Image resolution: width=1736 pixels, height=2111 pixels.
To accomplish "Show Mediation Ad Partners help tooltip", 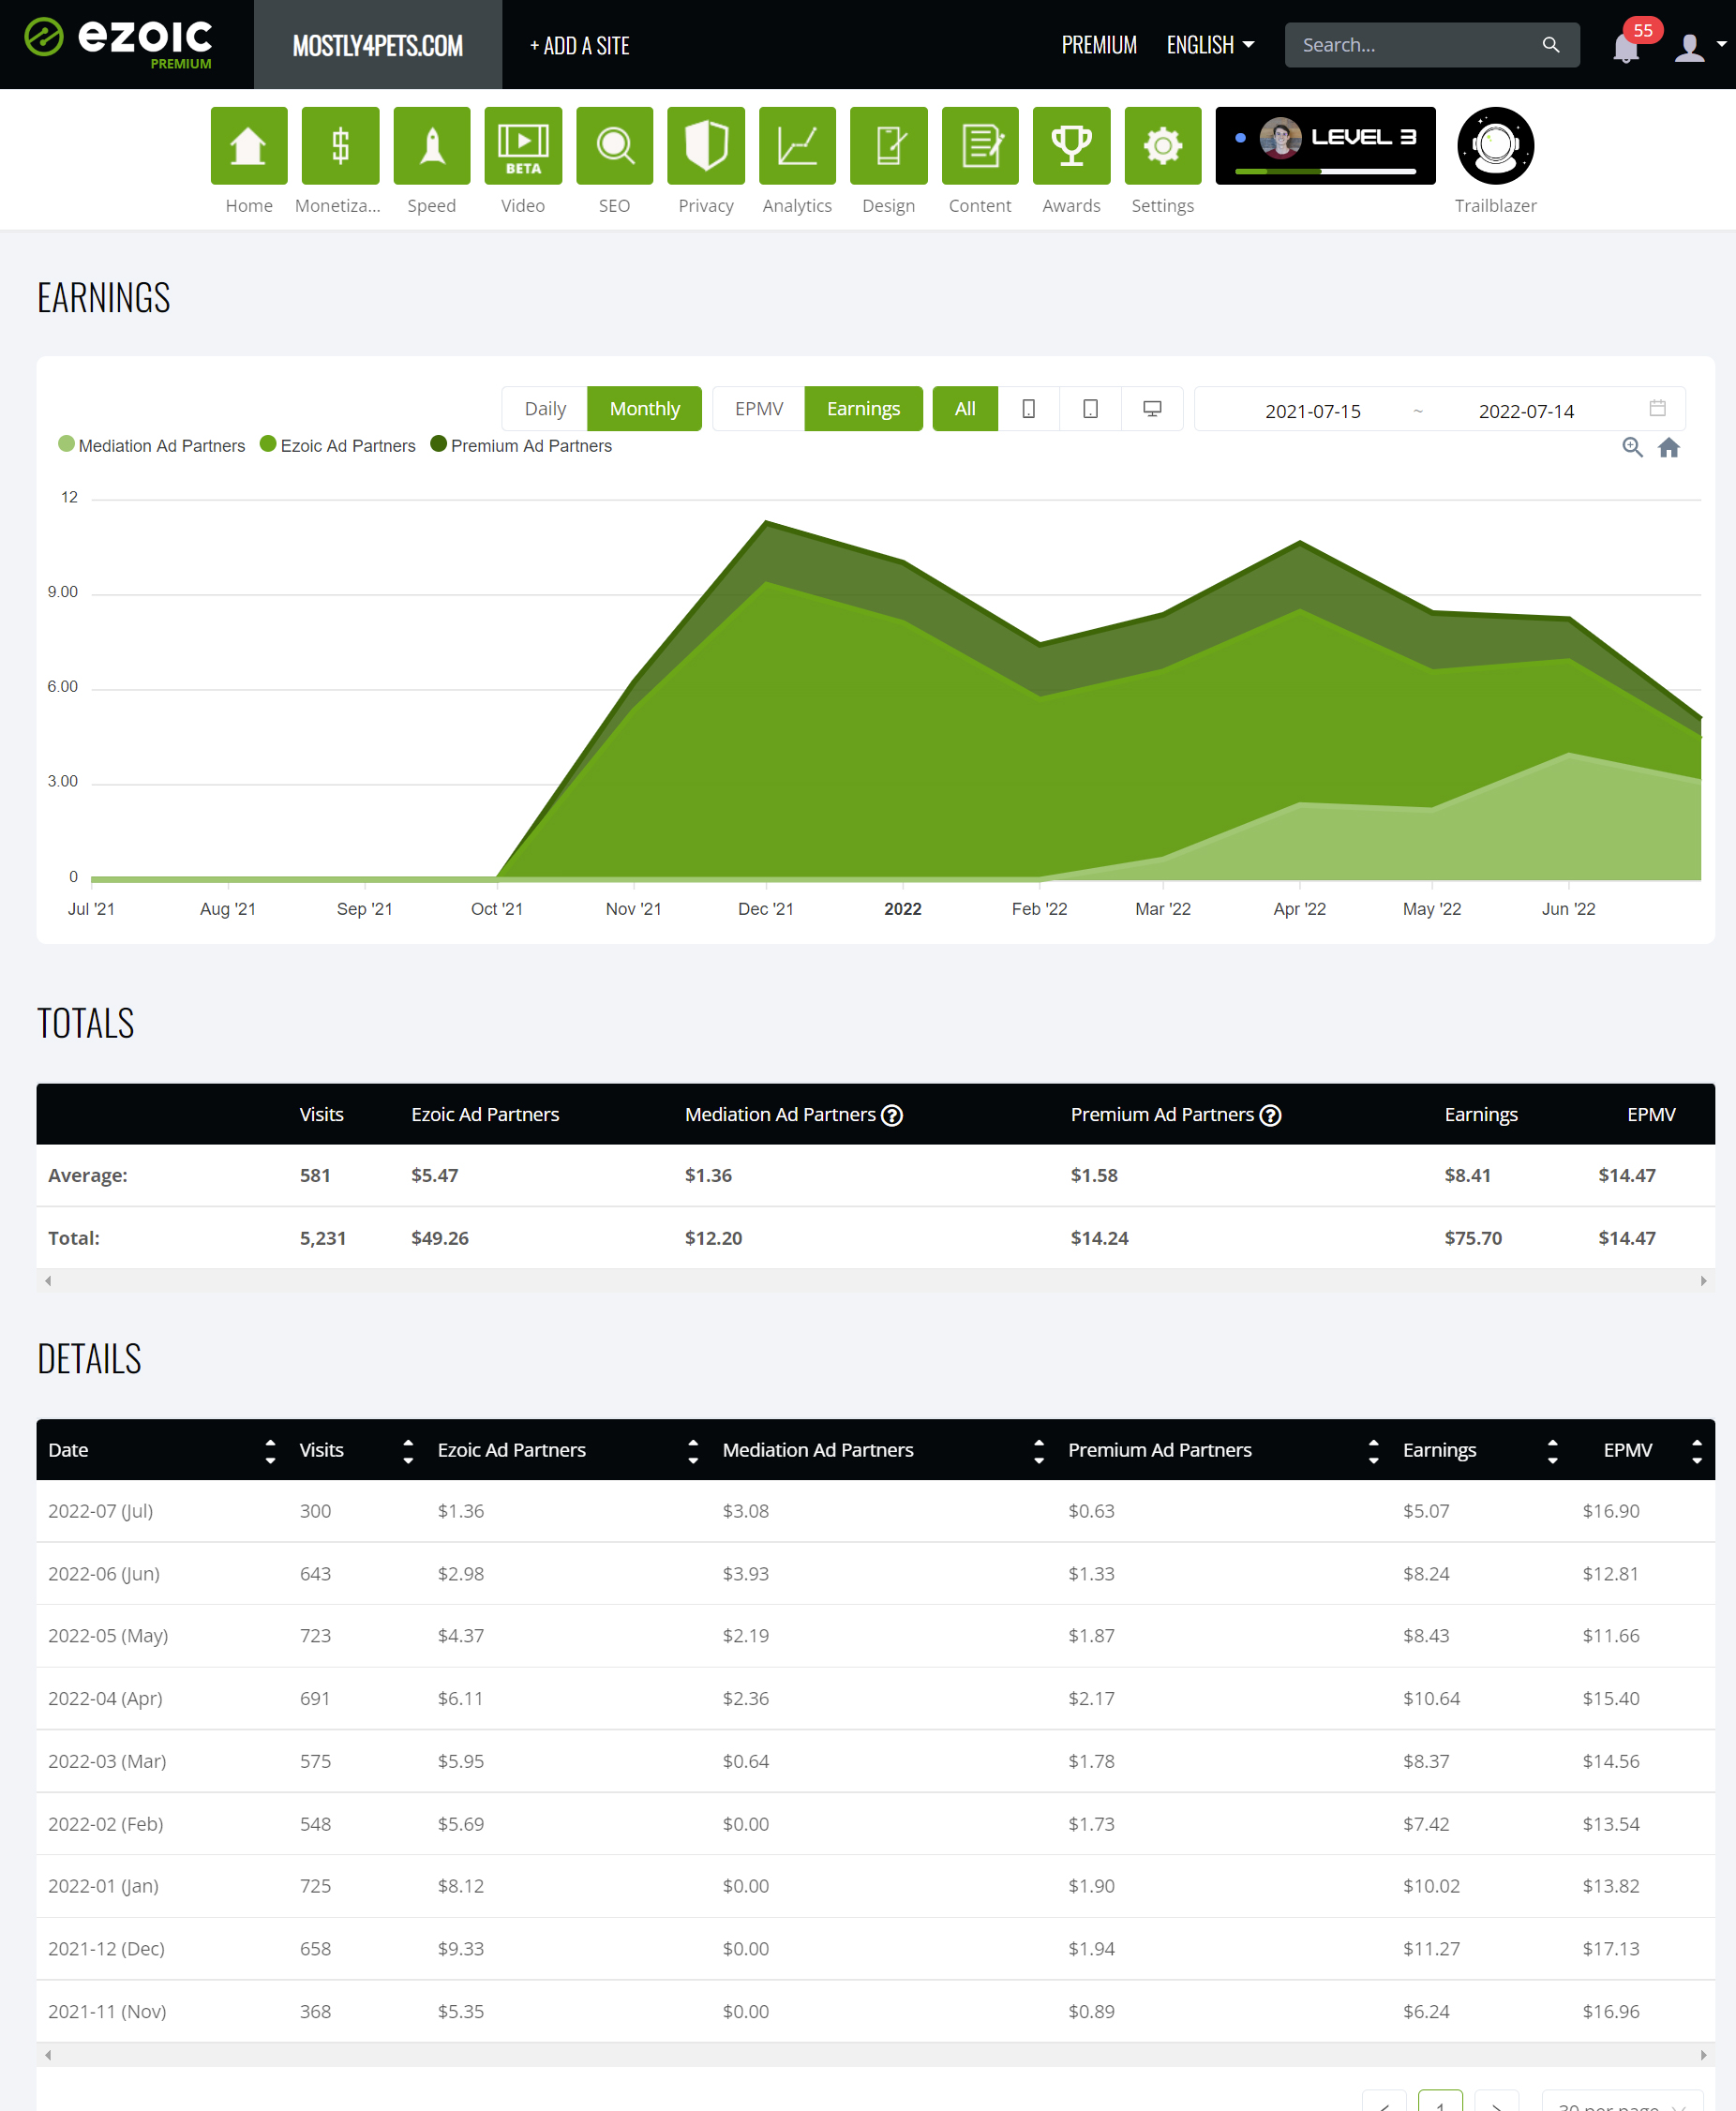I will pyautogui.click(x=892, y=1115).
